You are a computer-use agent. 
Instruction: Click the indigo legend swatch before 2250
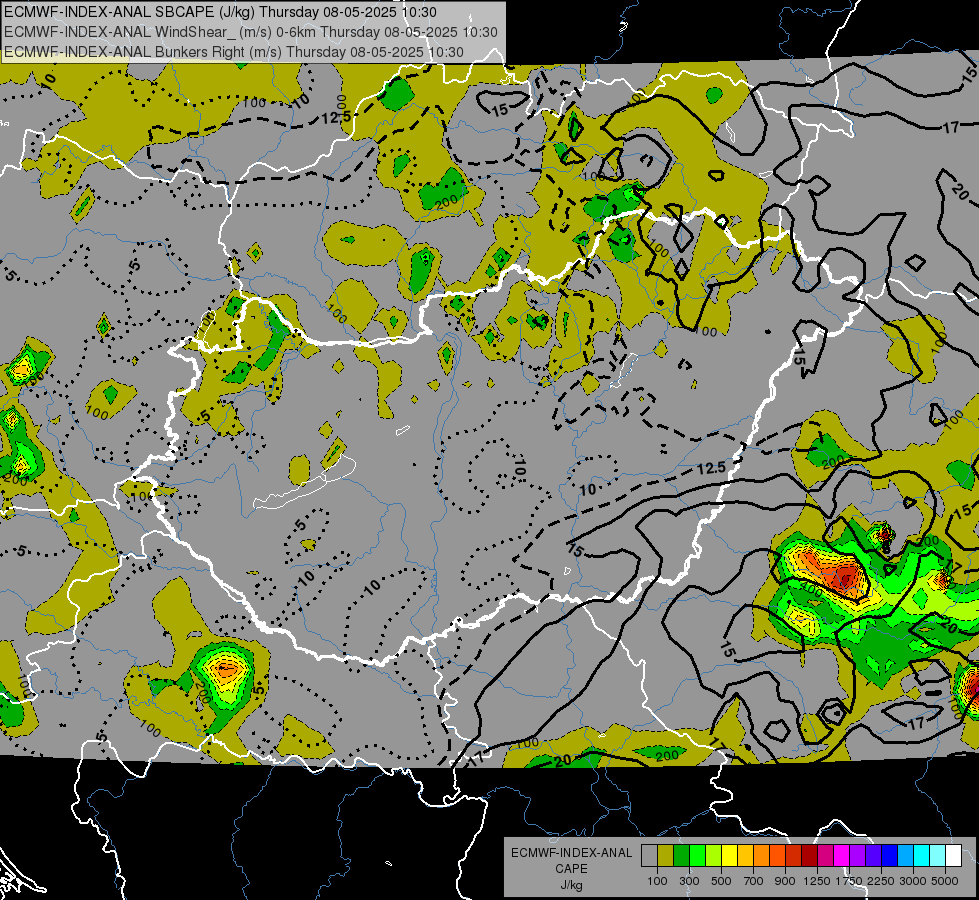tap(873, 856)
